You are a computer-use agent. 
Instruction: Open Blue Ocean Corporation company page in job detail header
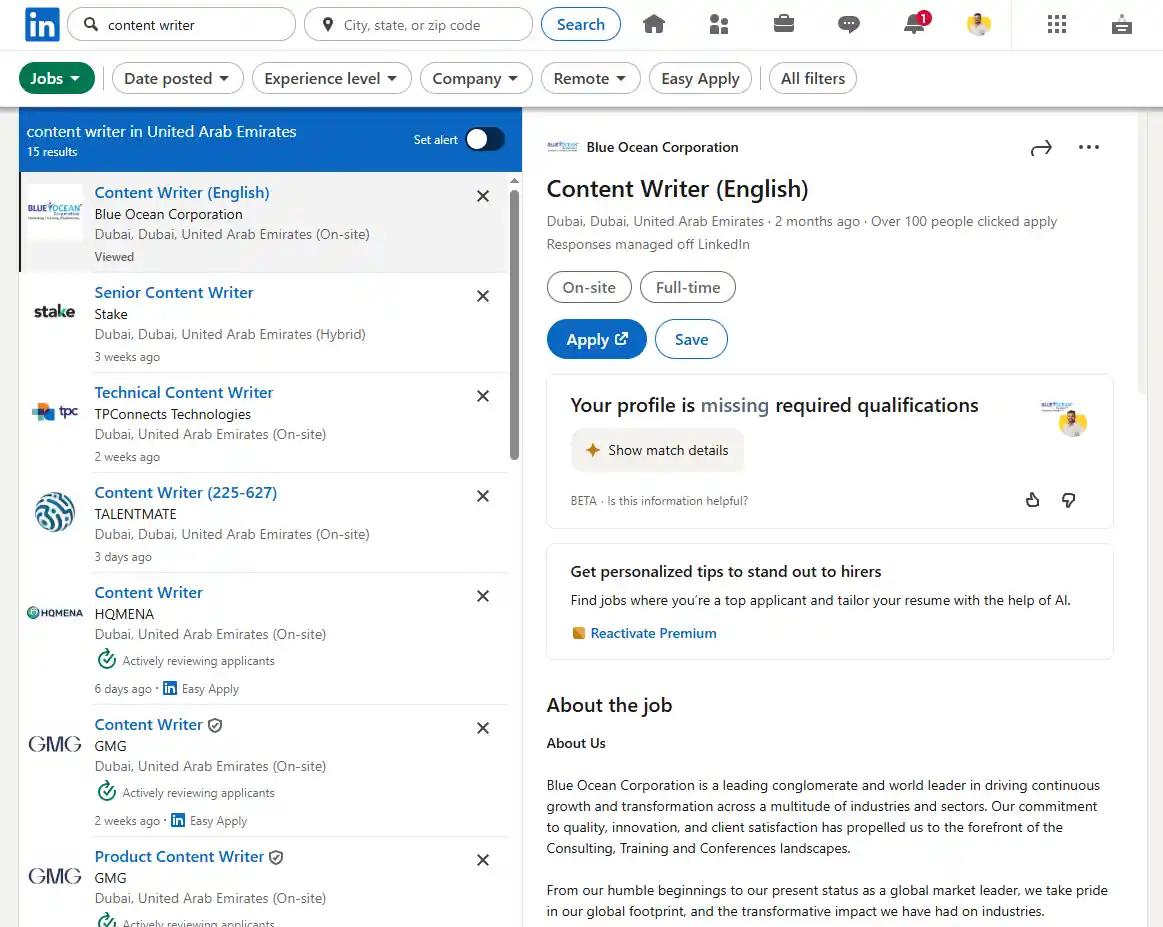pyautogui.click(x=662, y=148)
